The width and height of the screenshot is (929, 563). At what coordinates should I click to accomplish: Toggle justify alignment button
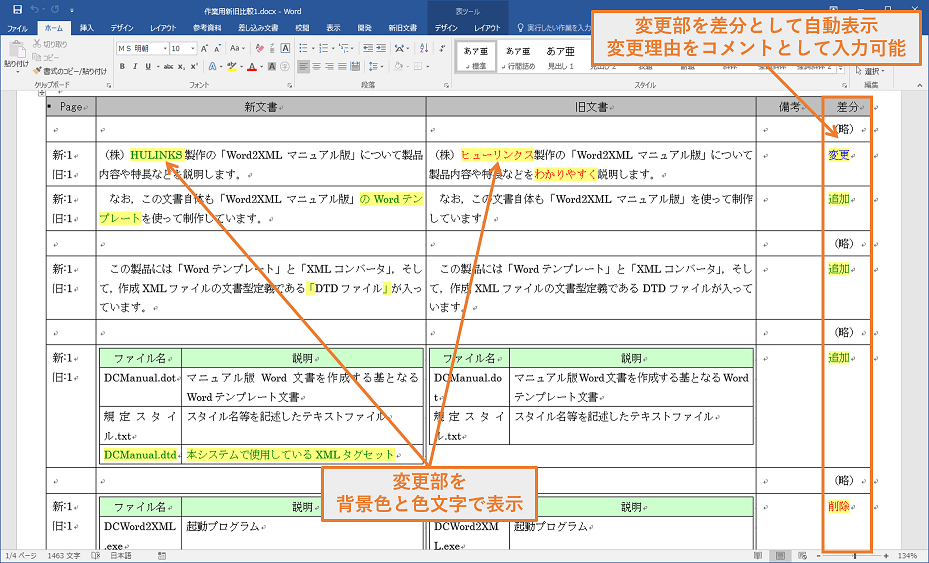point(342,66)
